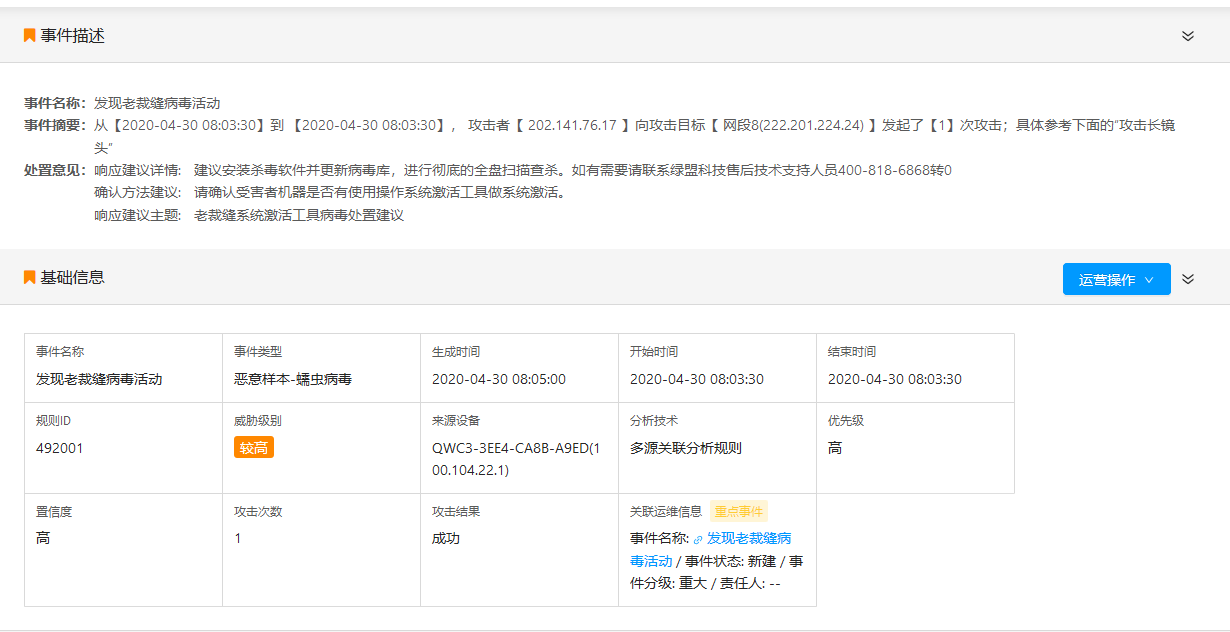
Task: Click the orange bookmark icon beside 基础信息
Action: [x=29, y=277]
